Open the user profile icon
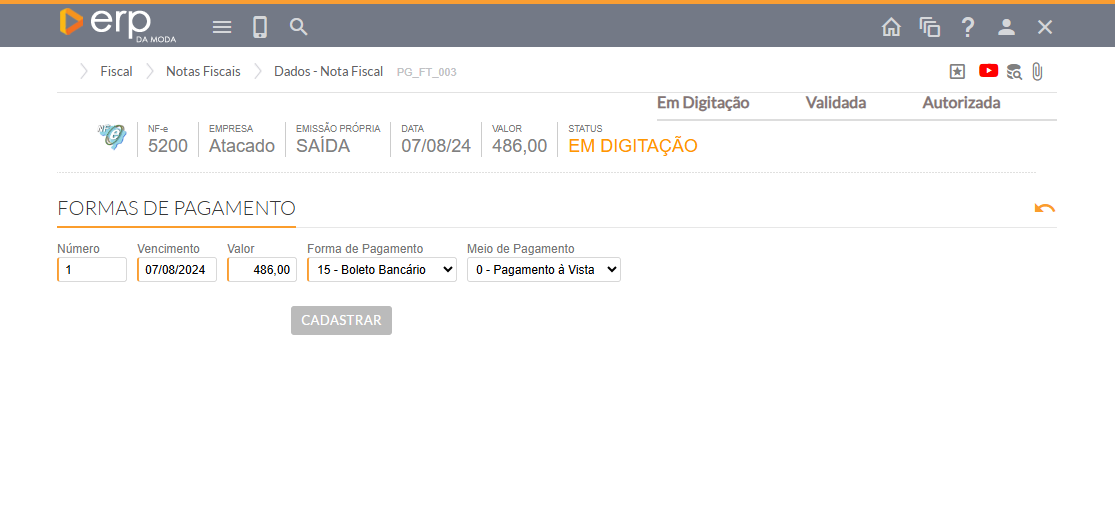The height and width of the screenshot is (516, 1115). click(1007, 27)
